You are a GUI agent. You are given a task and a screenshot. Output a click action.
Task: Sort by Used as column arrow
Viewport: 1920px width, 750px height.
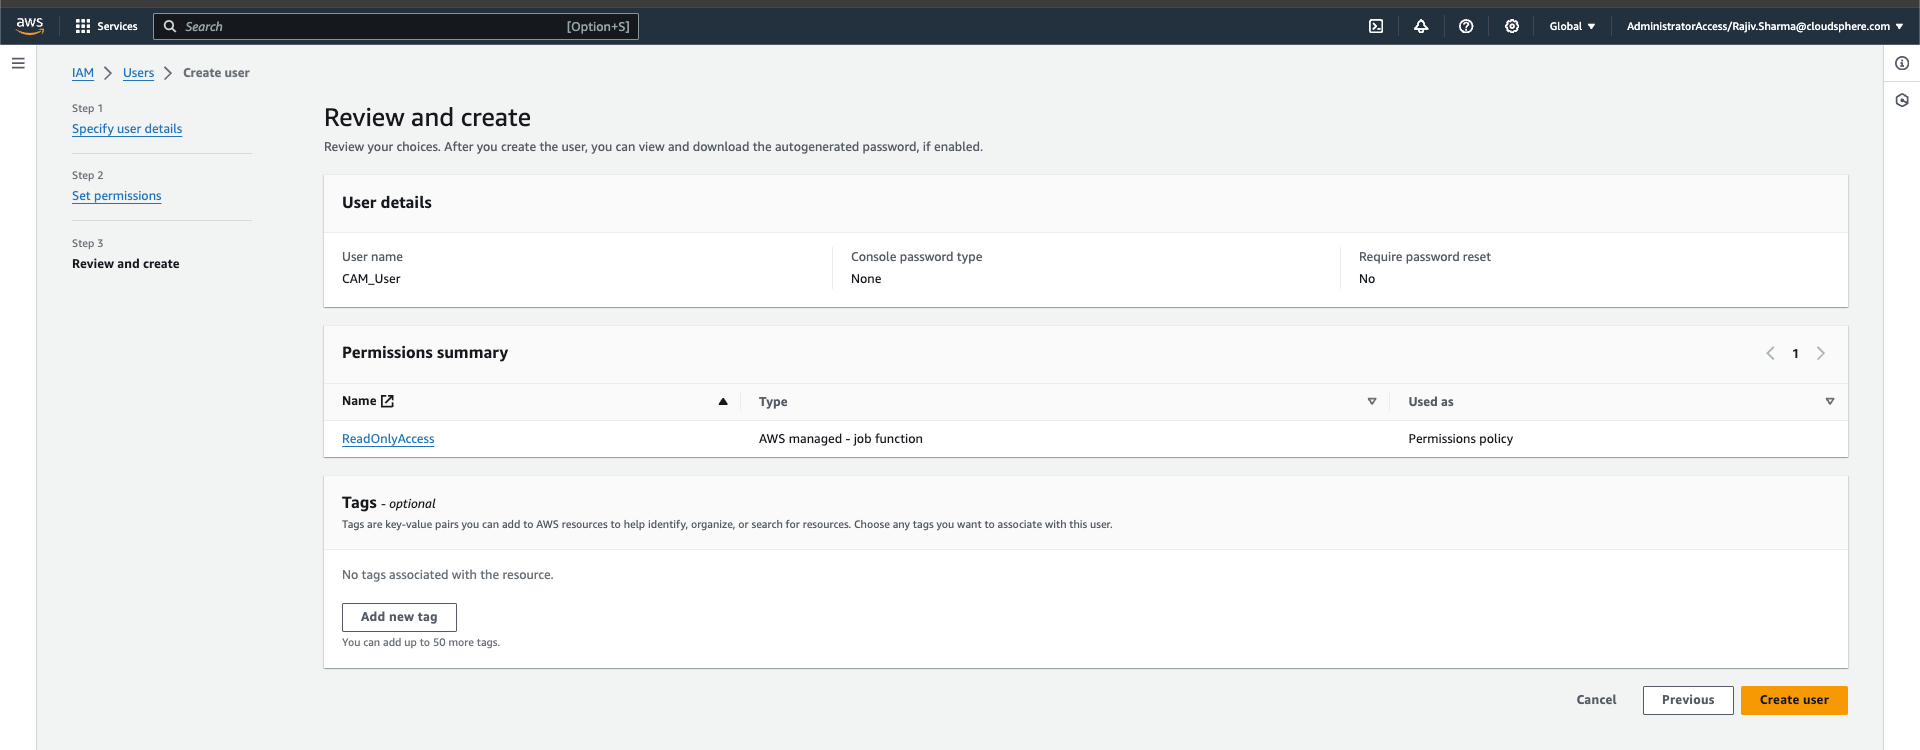[x=1830, y=401]
